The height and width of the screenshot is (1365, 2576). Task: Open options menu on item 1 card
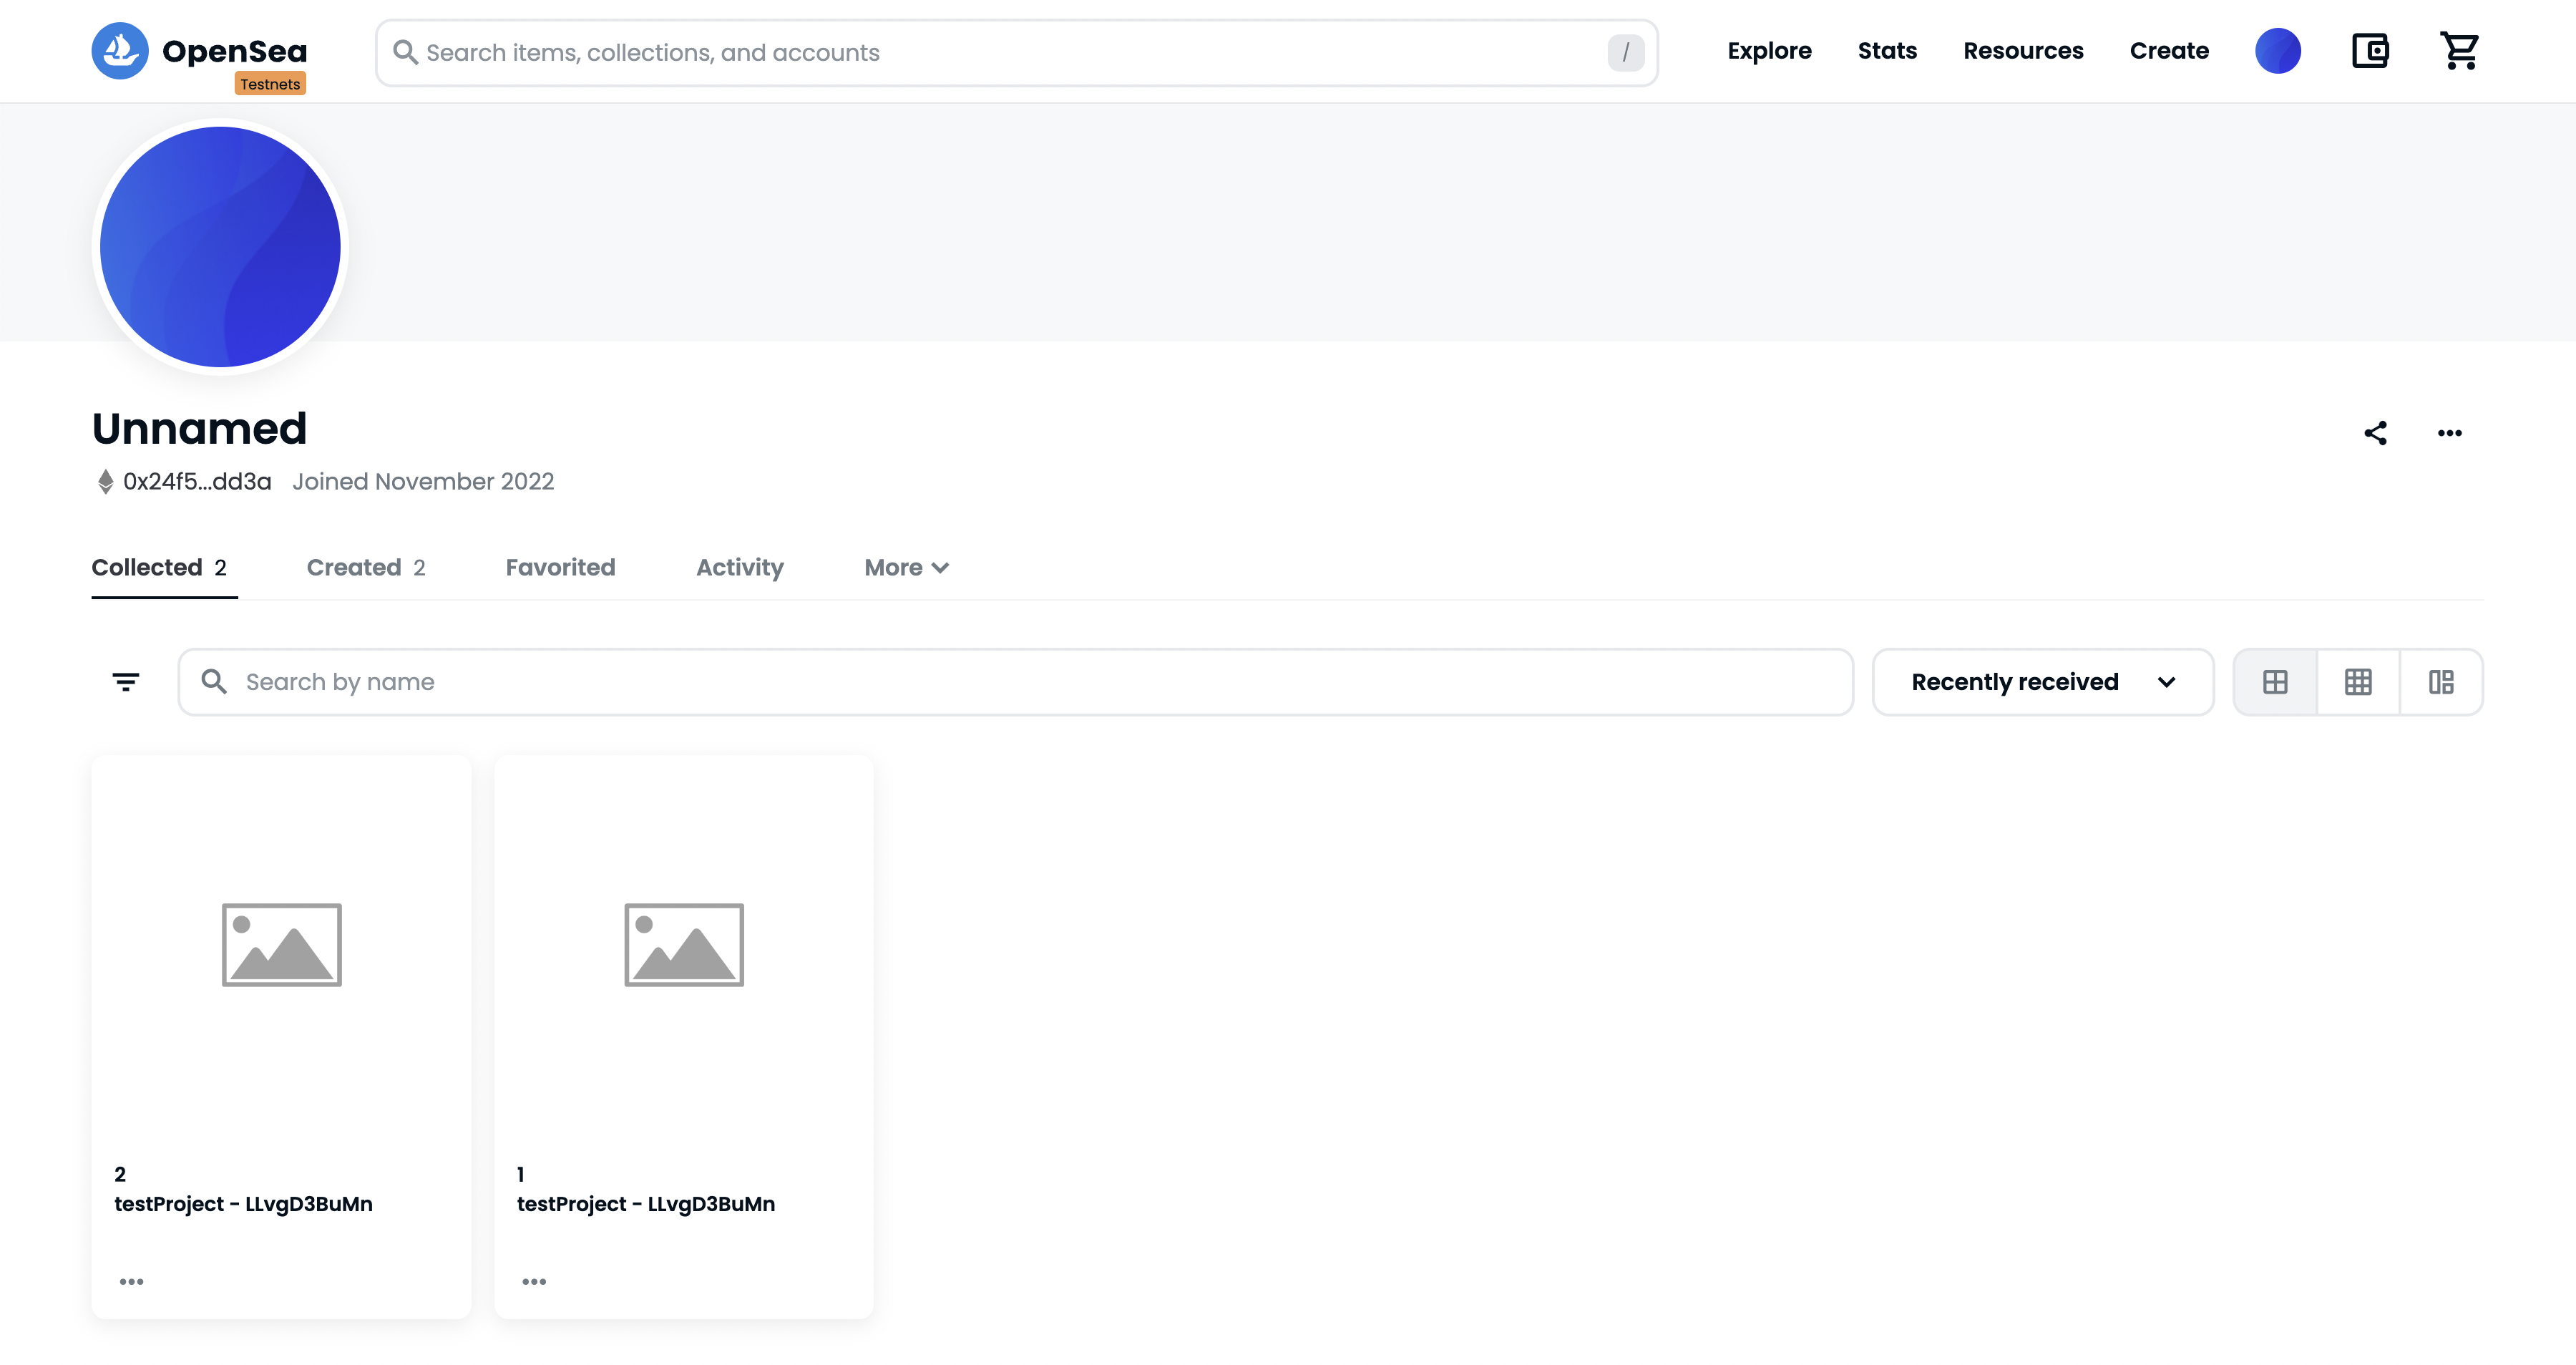pos(534,1281)
